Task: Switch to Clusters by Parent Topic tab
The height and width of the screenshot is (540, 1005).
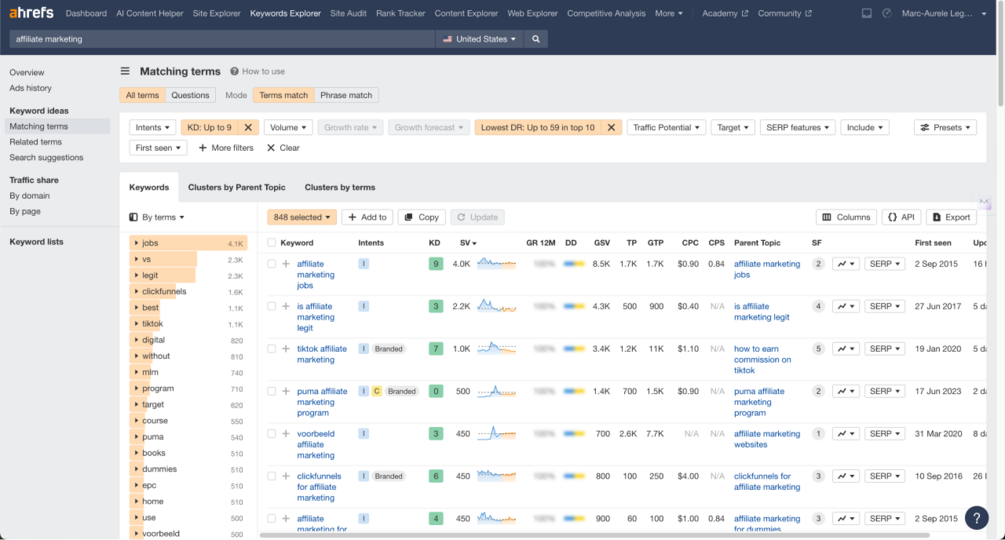Action: click(x=237, y=188)
